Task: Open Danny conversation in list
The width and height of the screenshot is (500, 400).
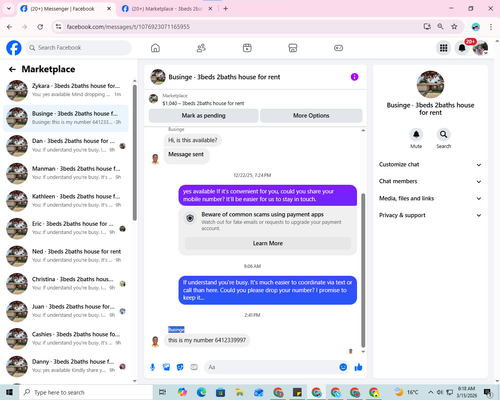Action: (67, 366)
